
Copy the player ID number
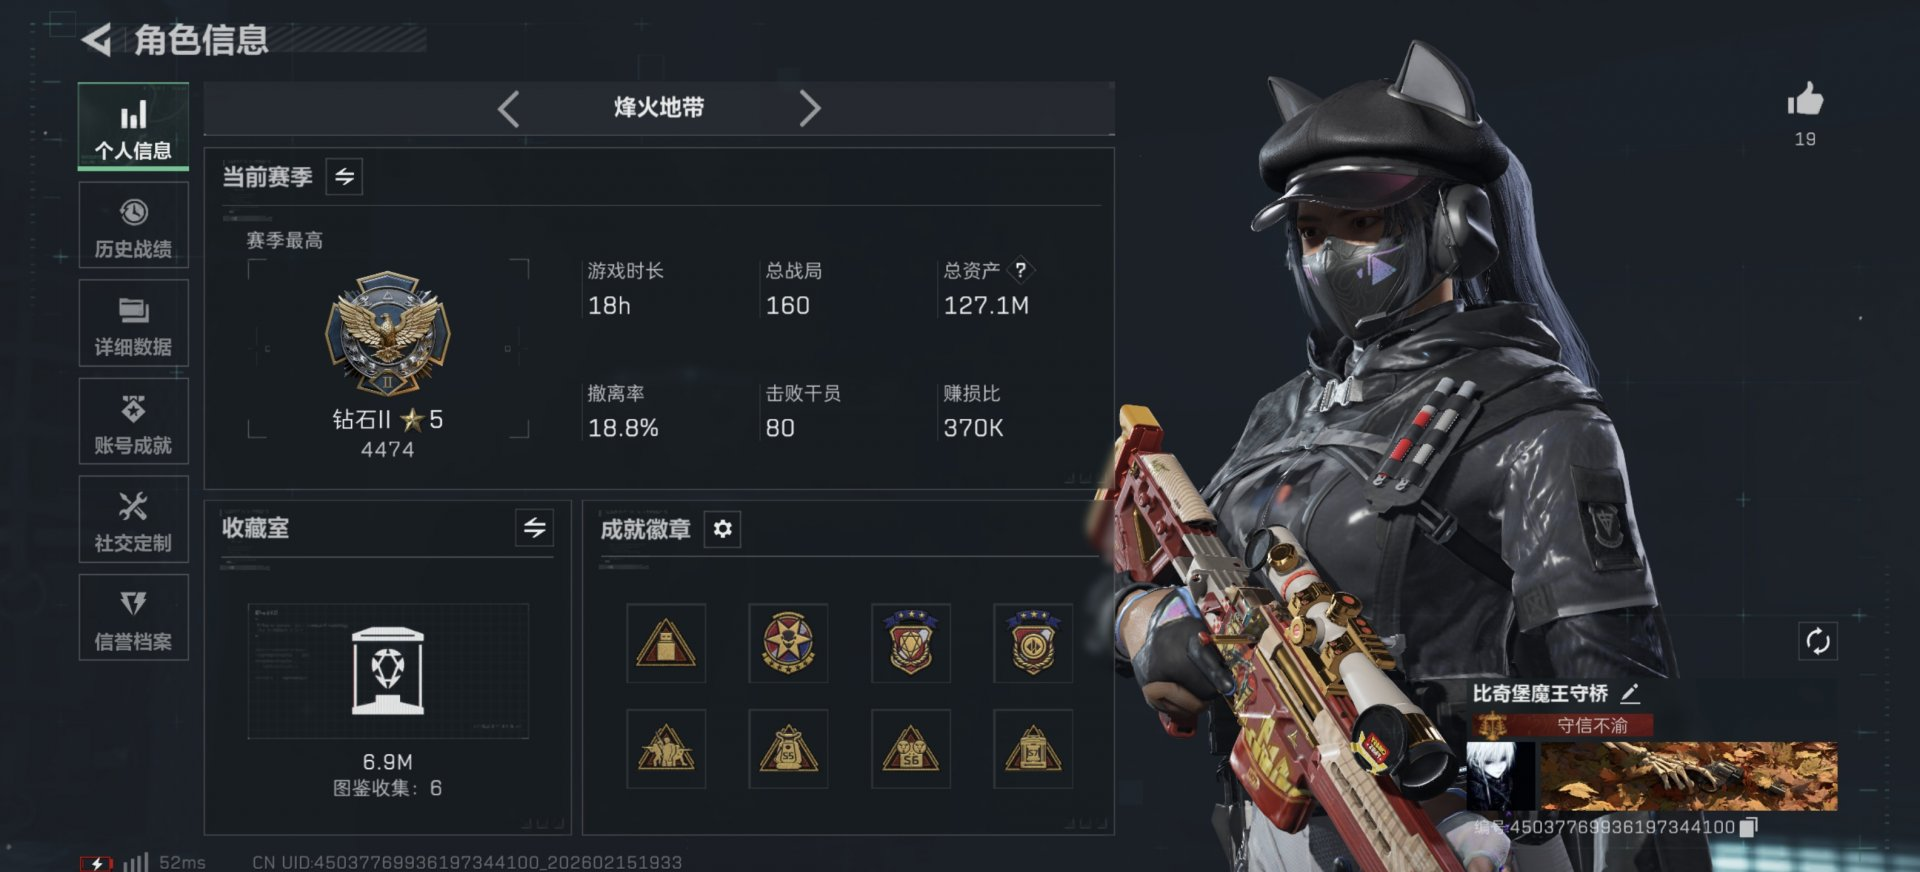(1749, 827)
